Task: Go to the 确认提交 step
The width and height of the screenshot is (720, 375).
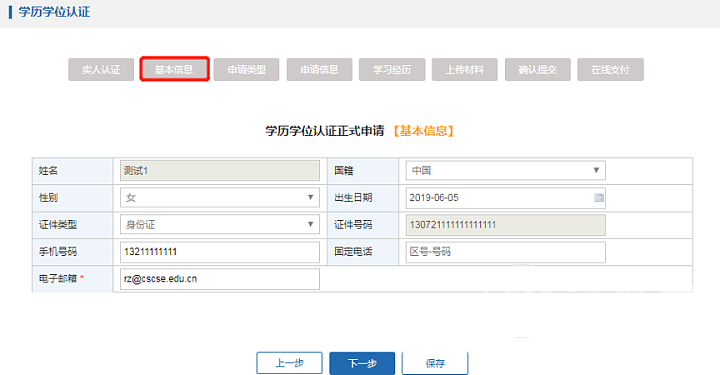Action: click(x=538, y=69)
